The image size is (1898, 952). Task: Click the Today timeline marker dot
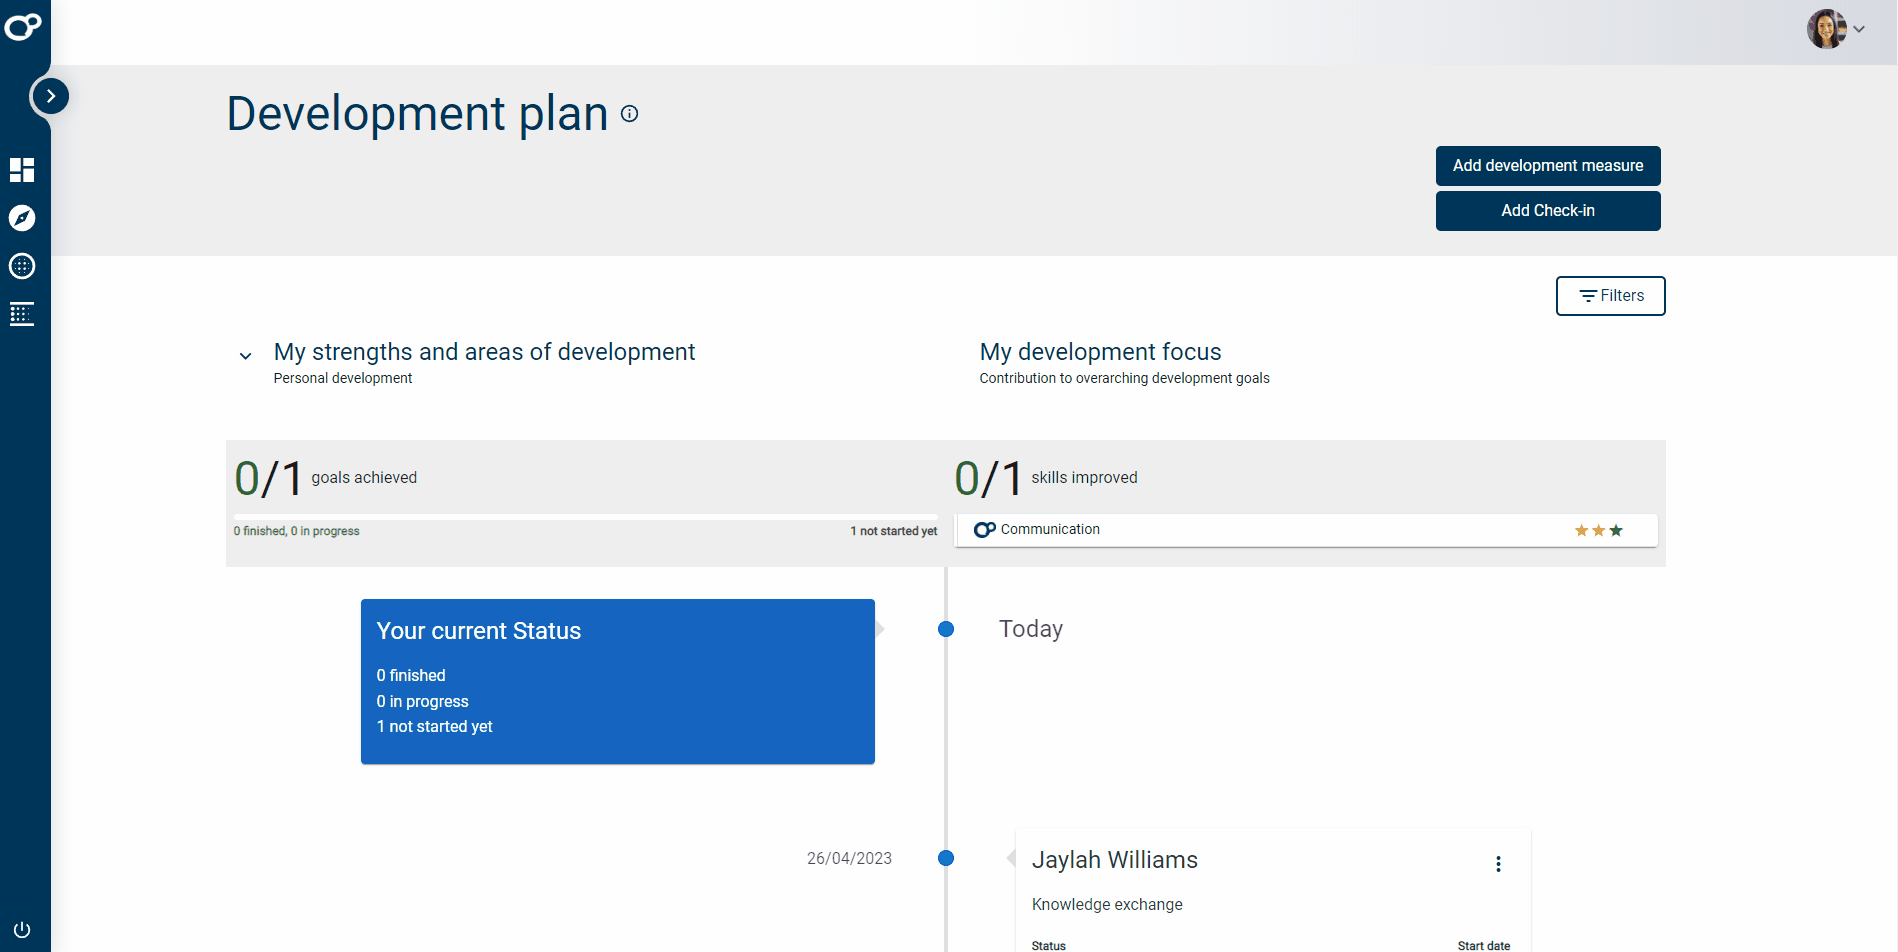coord(946,629)
